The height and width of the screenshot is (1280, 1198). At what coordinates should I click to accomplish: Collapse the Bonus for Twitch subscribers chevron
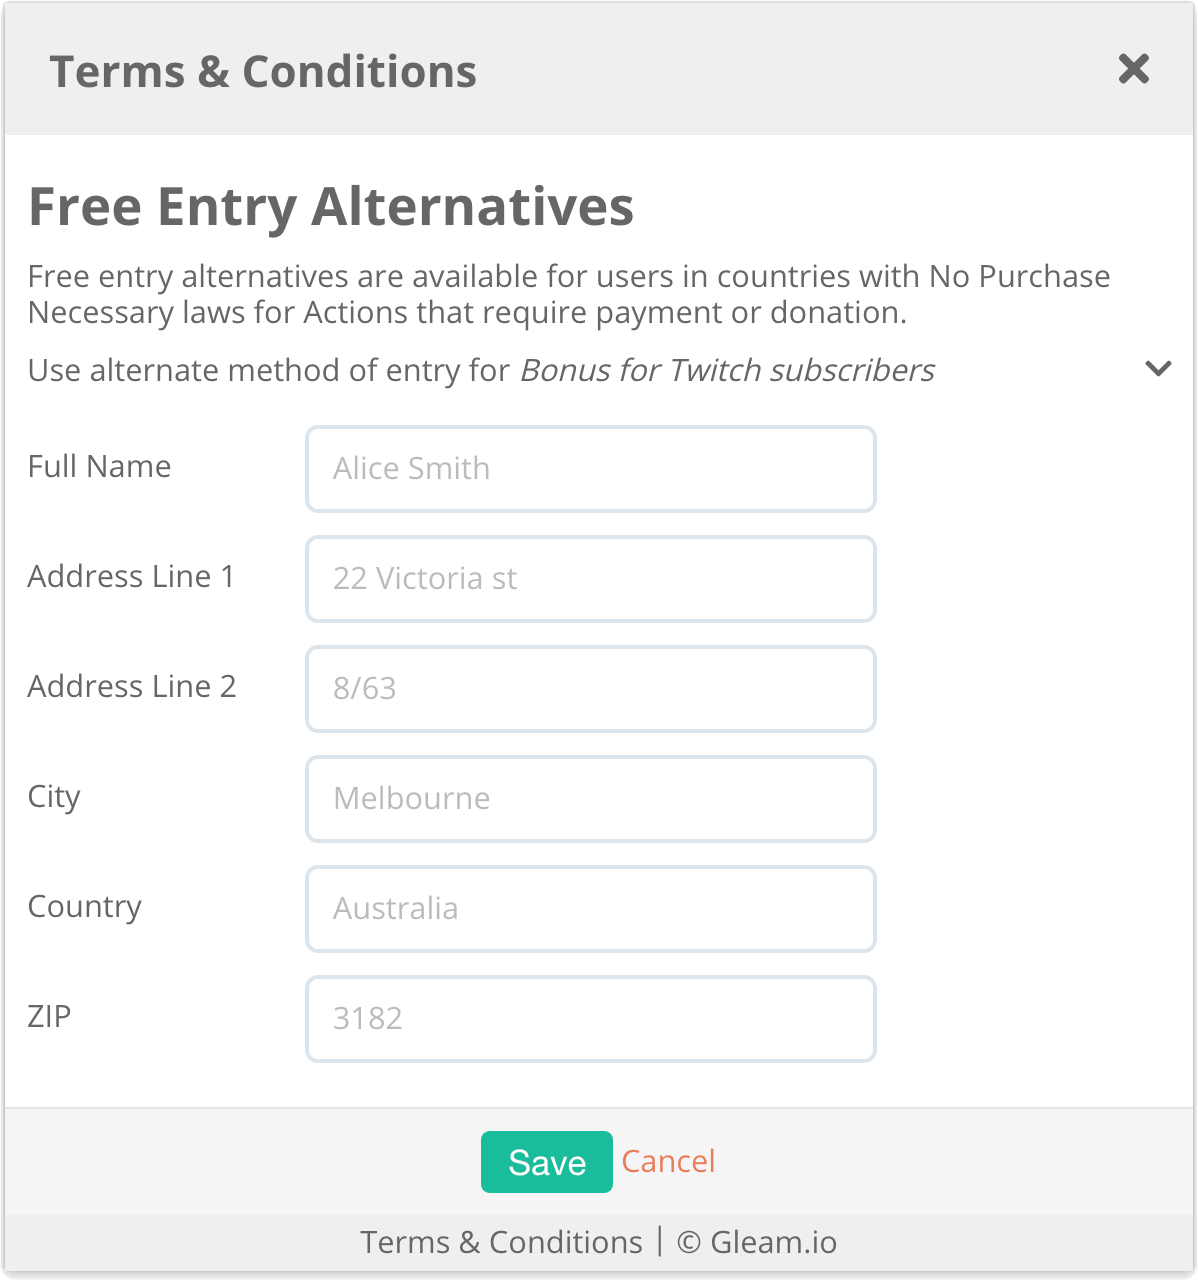coord(1158,369)
